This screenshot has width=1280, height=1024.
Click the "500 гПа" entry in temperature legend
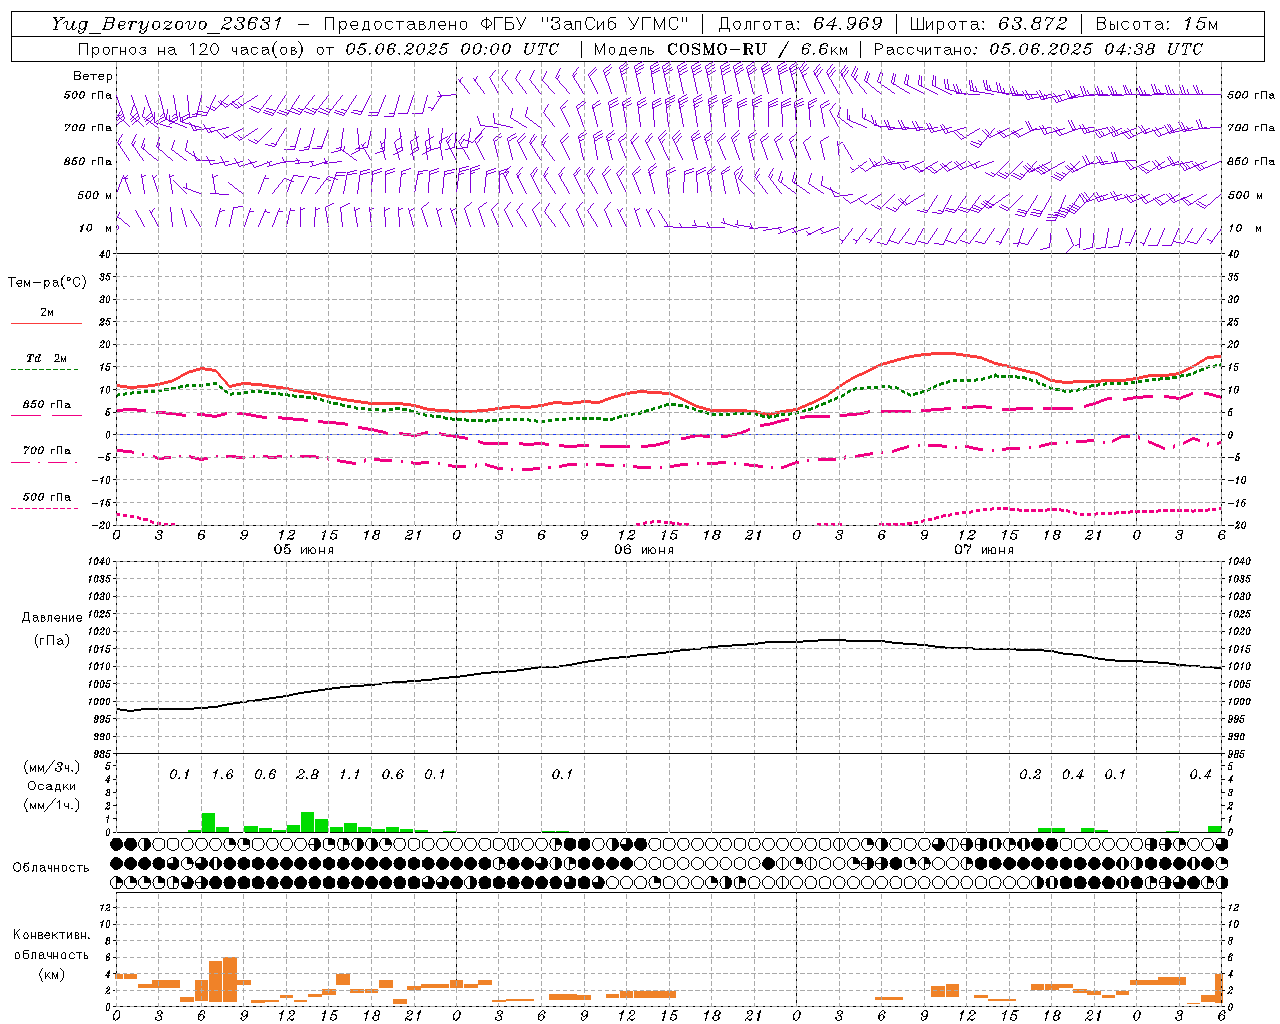pos(47,497)
